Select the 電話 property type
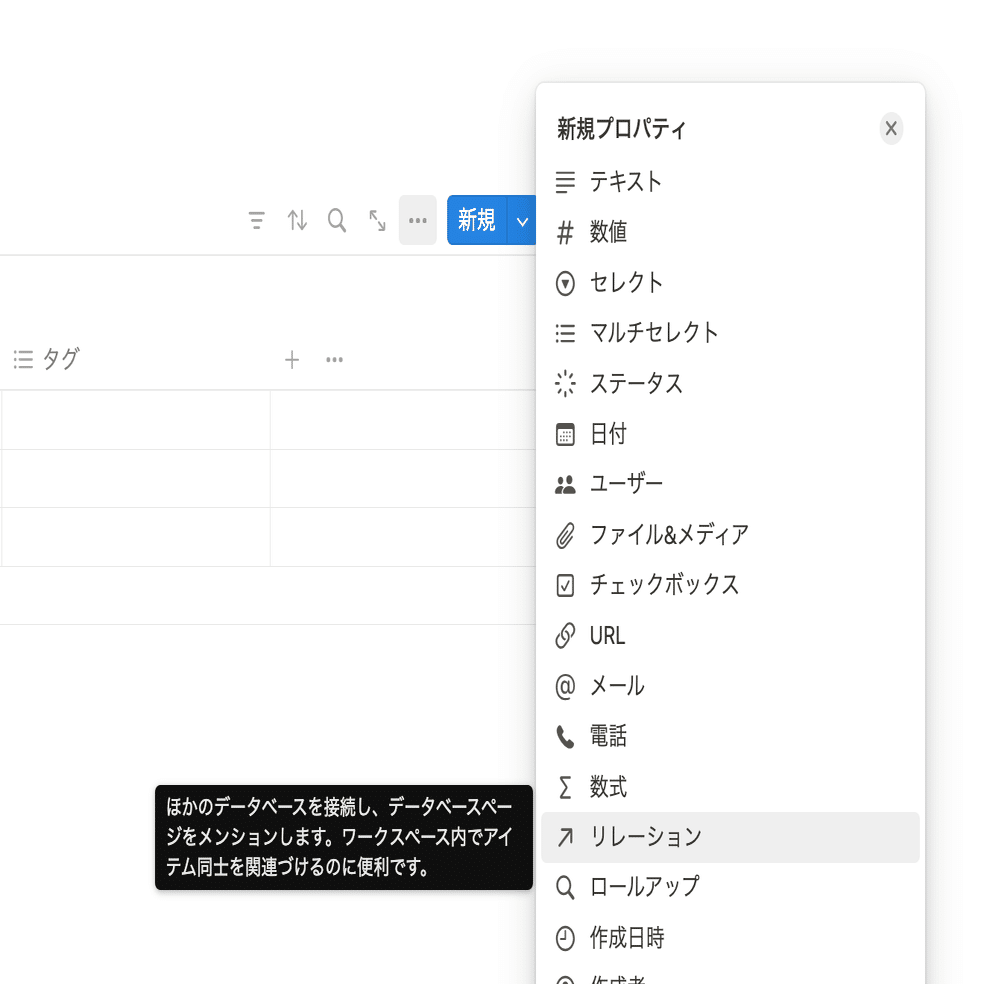 click(x=730, y=736)
